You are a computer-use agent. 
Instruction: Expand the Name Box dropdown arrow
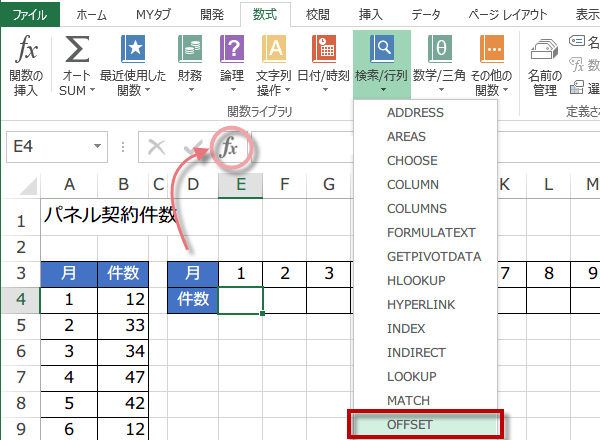click(x=98, y=146)
